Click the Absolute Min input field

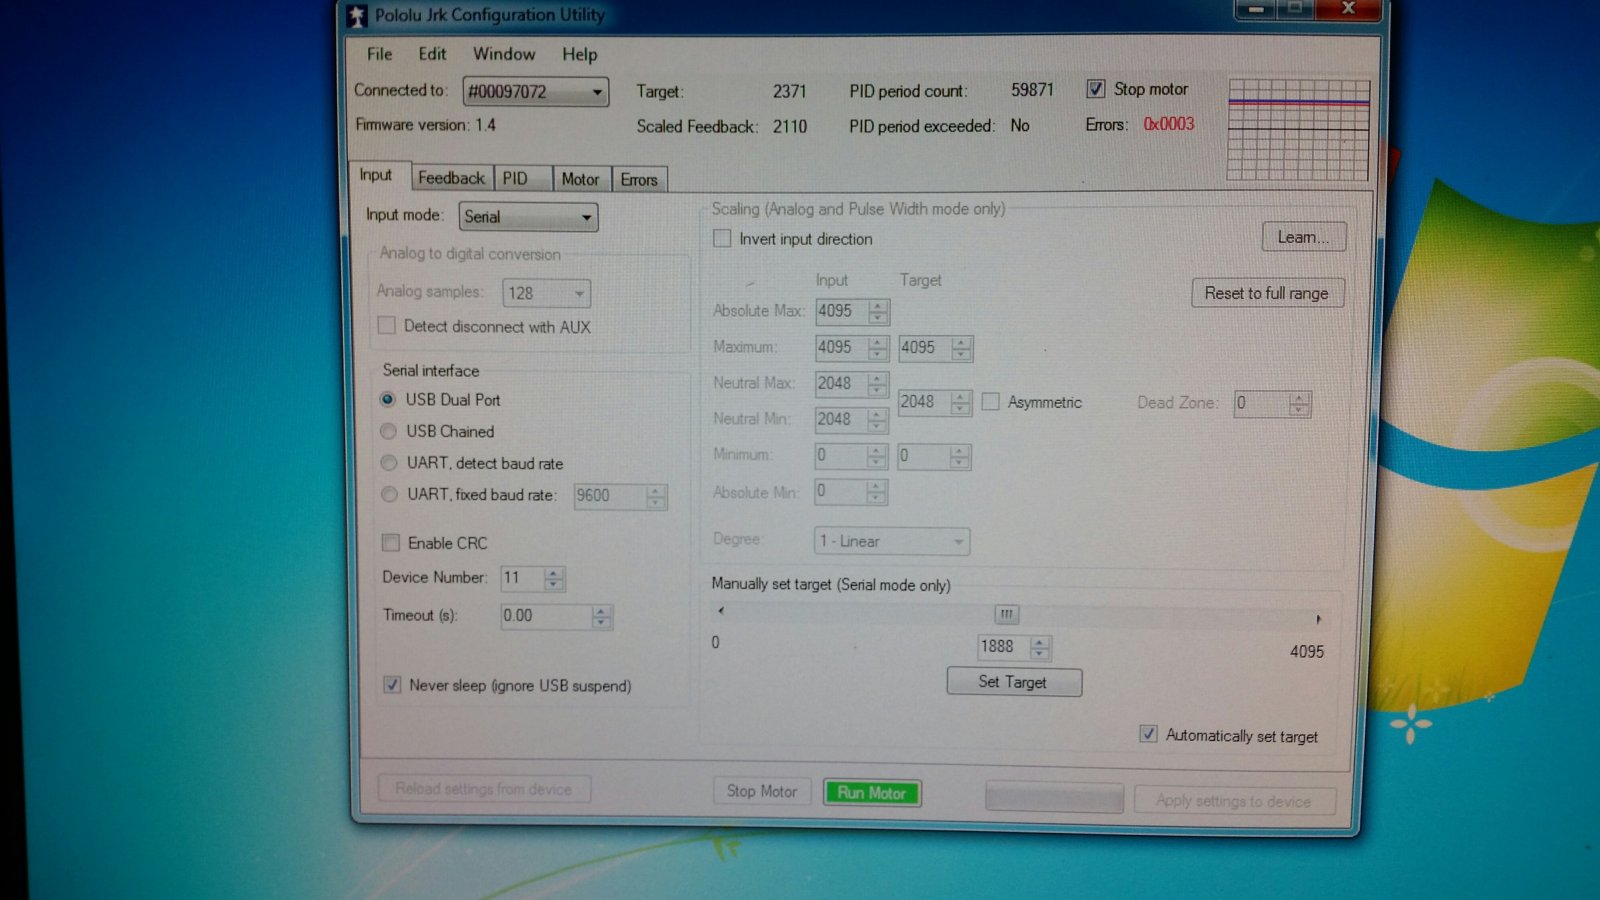click(x=841, y=491)
